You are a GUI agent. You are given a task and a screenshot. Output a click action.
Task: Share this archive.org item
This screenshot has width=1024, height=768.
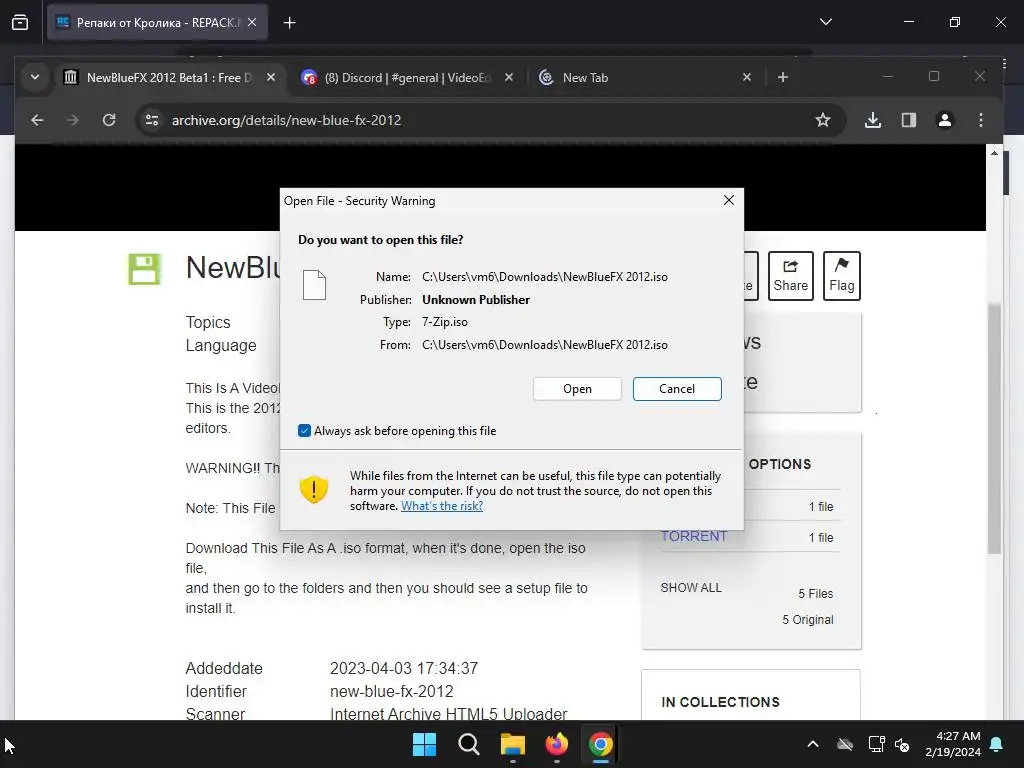click(790, 276)
